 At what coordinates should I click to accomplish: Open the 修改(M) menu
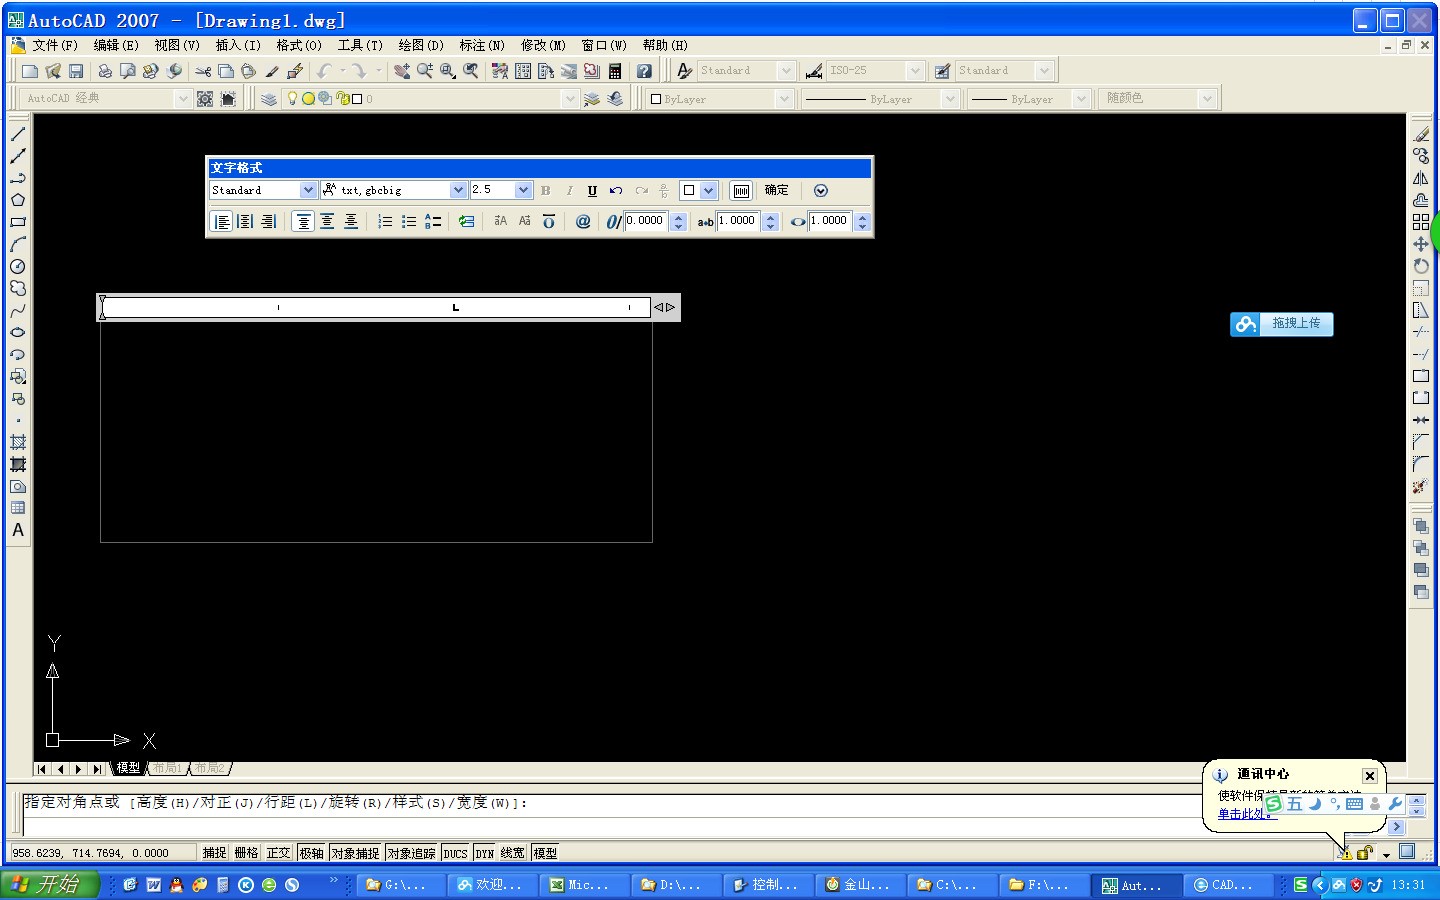pos(543,45)
